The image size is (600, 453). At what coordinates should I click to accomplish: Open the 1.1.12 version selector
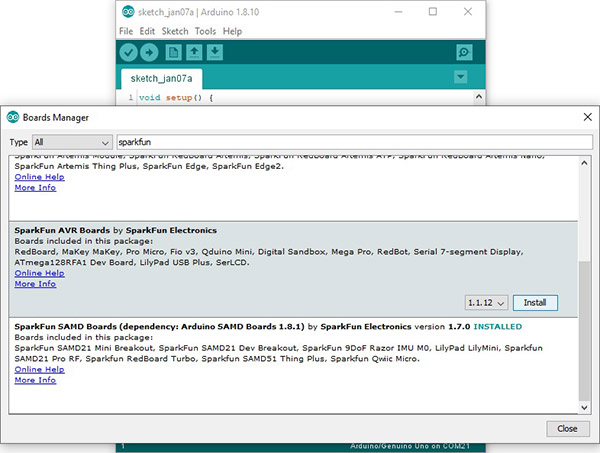[x=487, y=302]
